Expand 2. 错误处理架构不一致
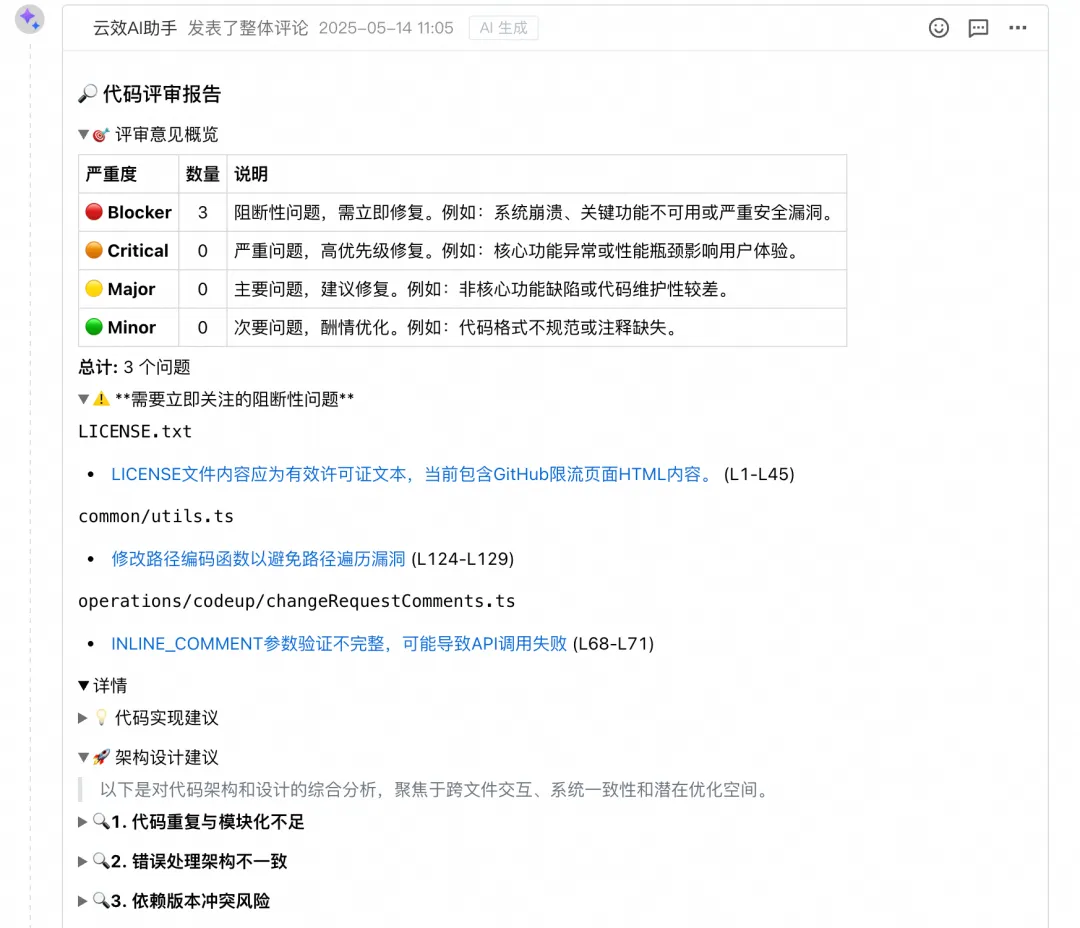Viewport: 1080px width, 928px height. pos(83,861)
